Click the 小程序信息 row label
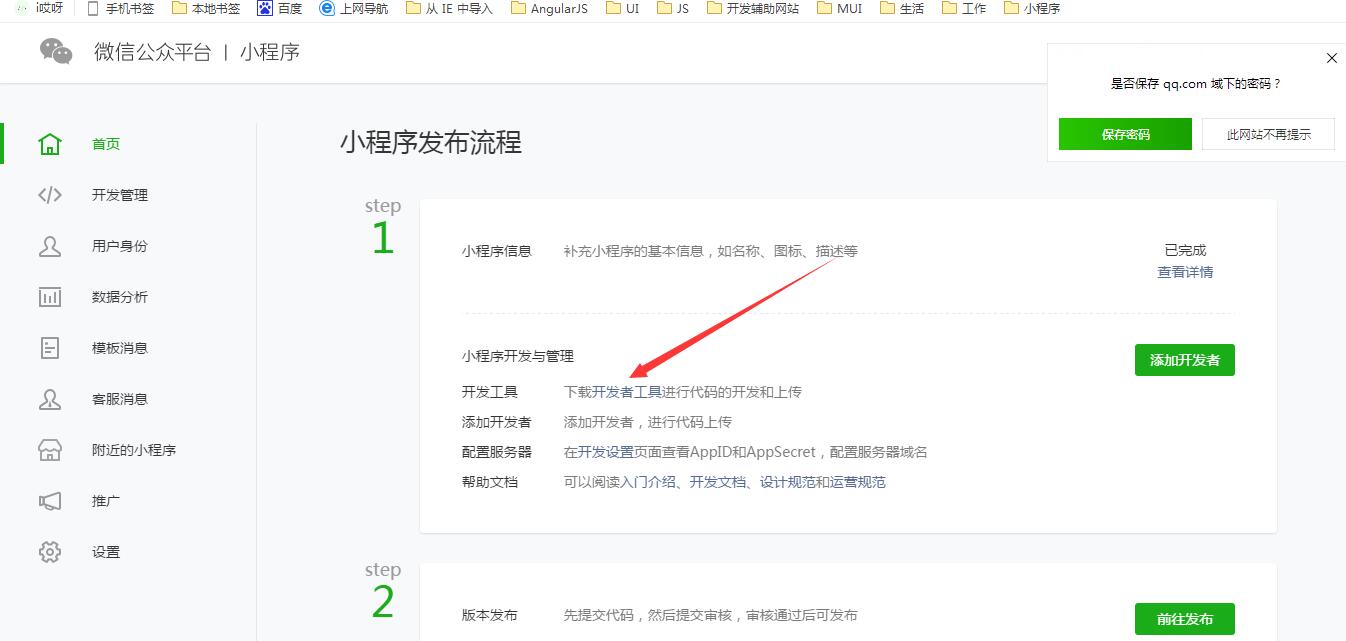The width and height of the screenshot is (1346, 641). click(497, 251)
